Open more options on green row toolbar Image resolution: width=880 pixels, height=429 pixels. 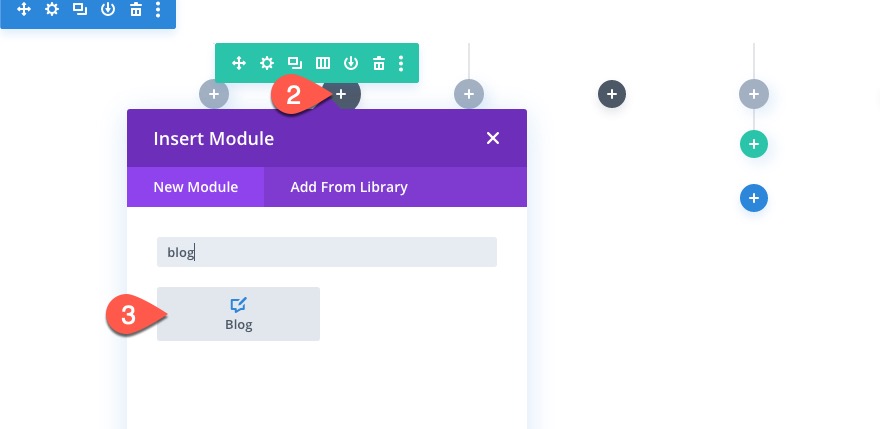(x=401, y=63)
